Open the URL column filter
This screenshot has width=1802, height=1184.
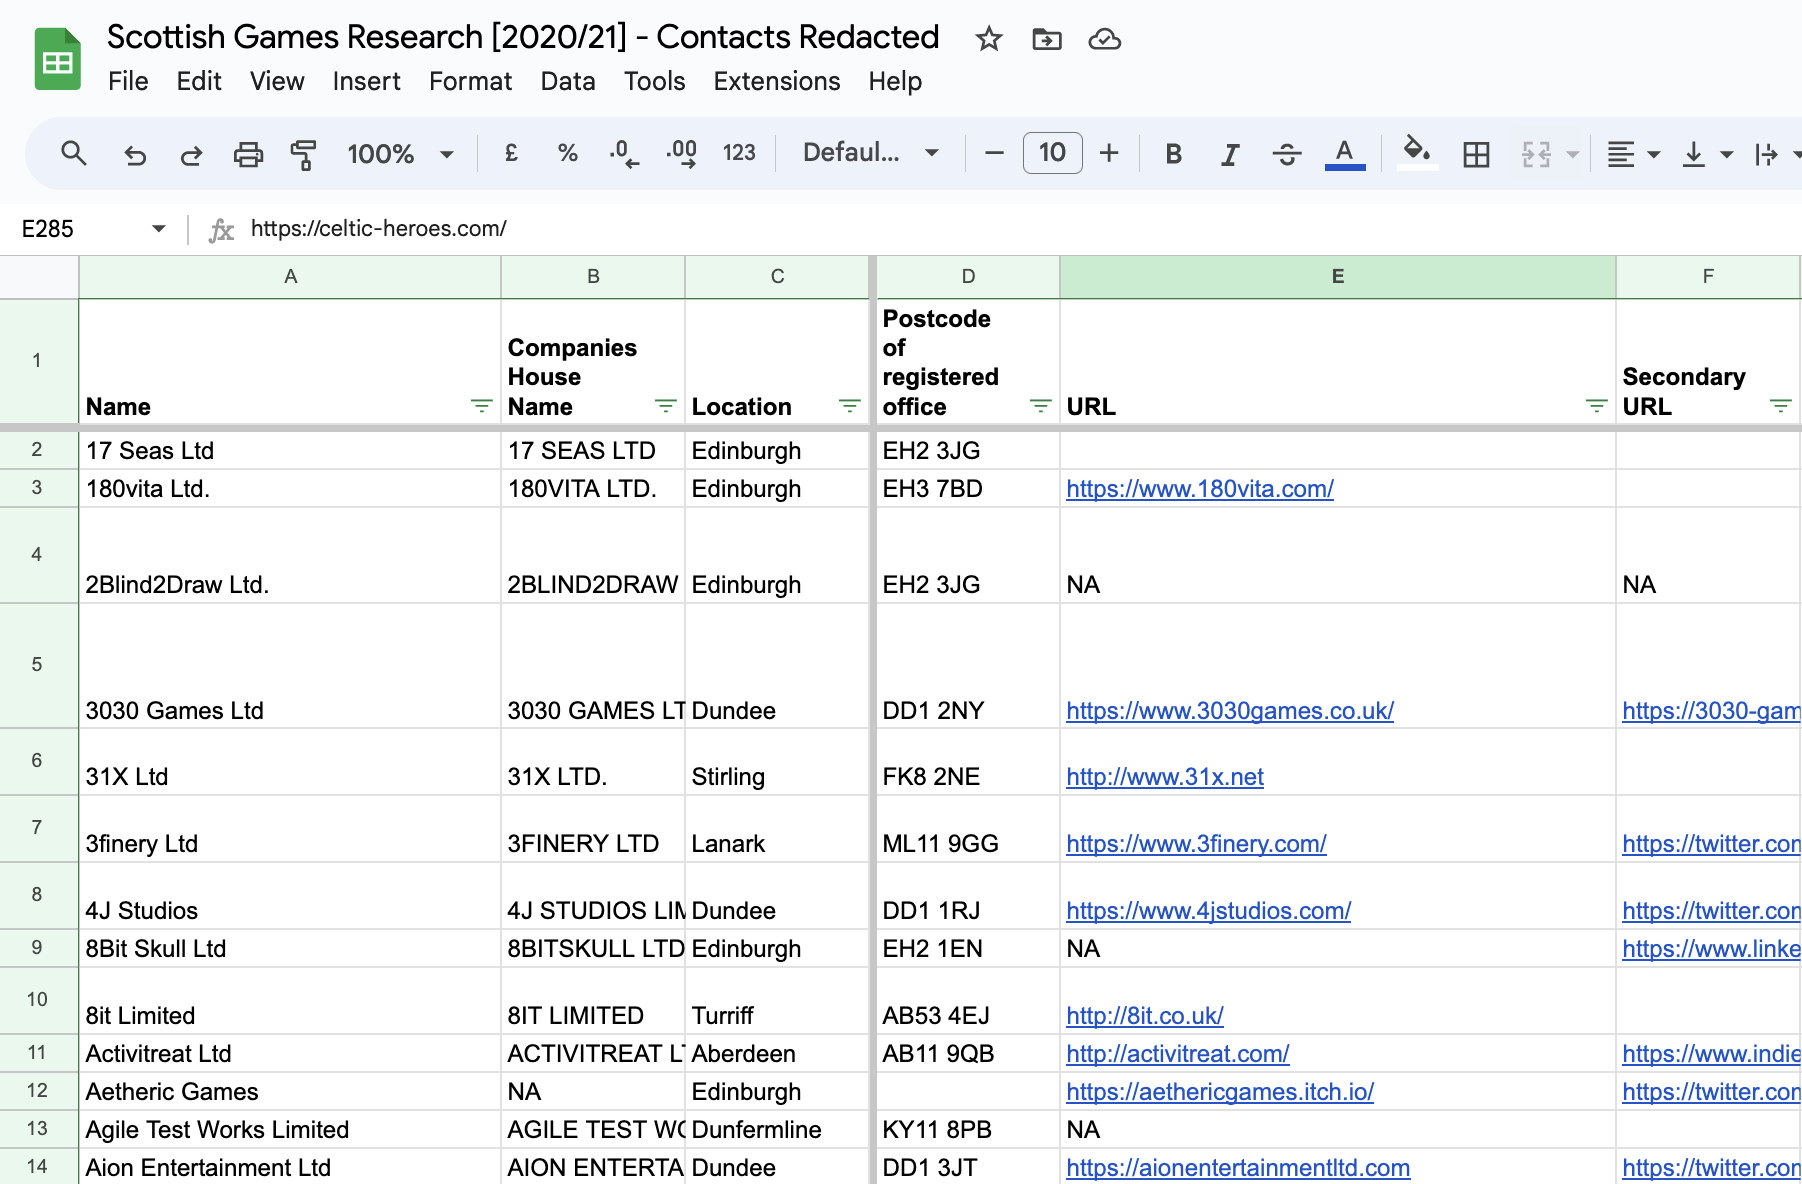tap(1597, 406)
